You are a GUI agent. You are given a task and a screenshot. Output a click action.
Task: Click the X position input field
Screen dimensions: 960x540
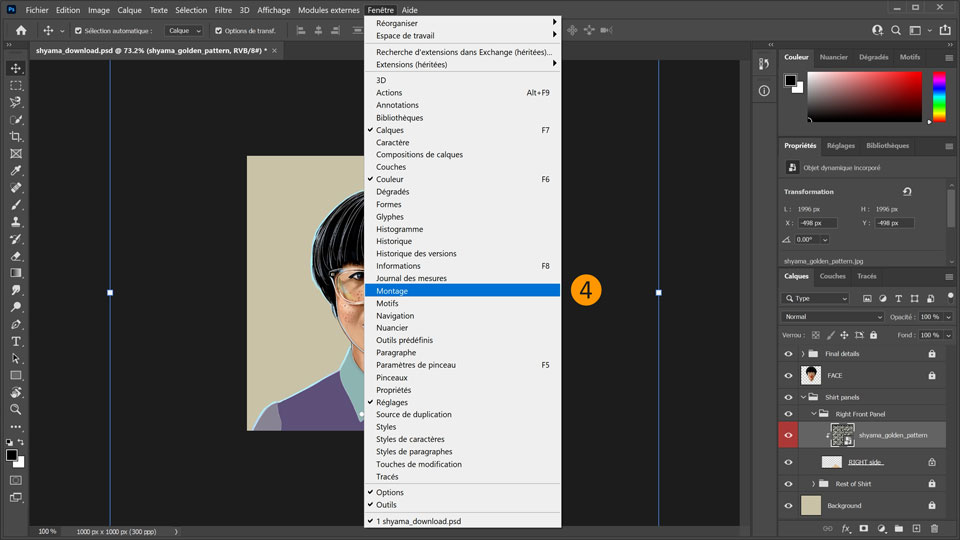pos(816,223)
